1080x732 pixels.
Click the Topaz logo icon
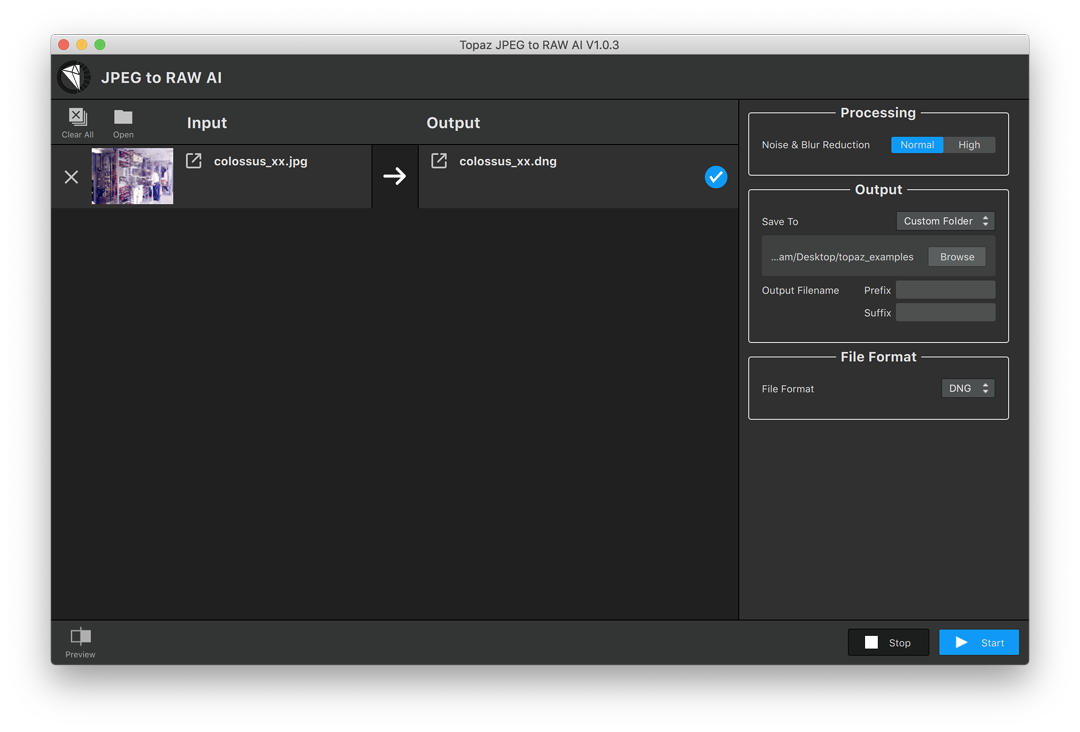pyautogui.click(x=74, y=77)
